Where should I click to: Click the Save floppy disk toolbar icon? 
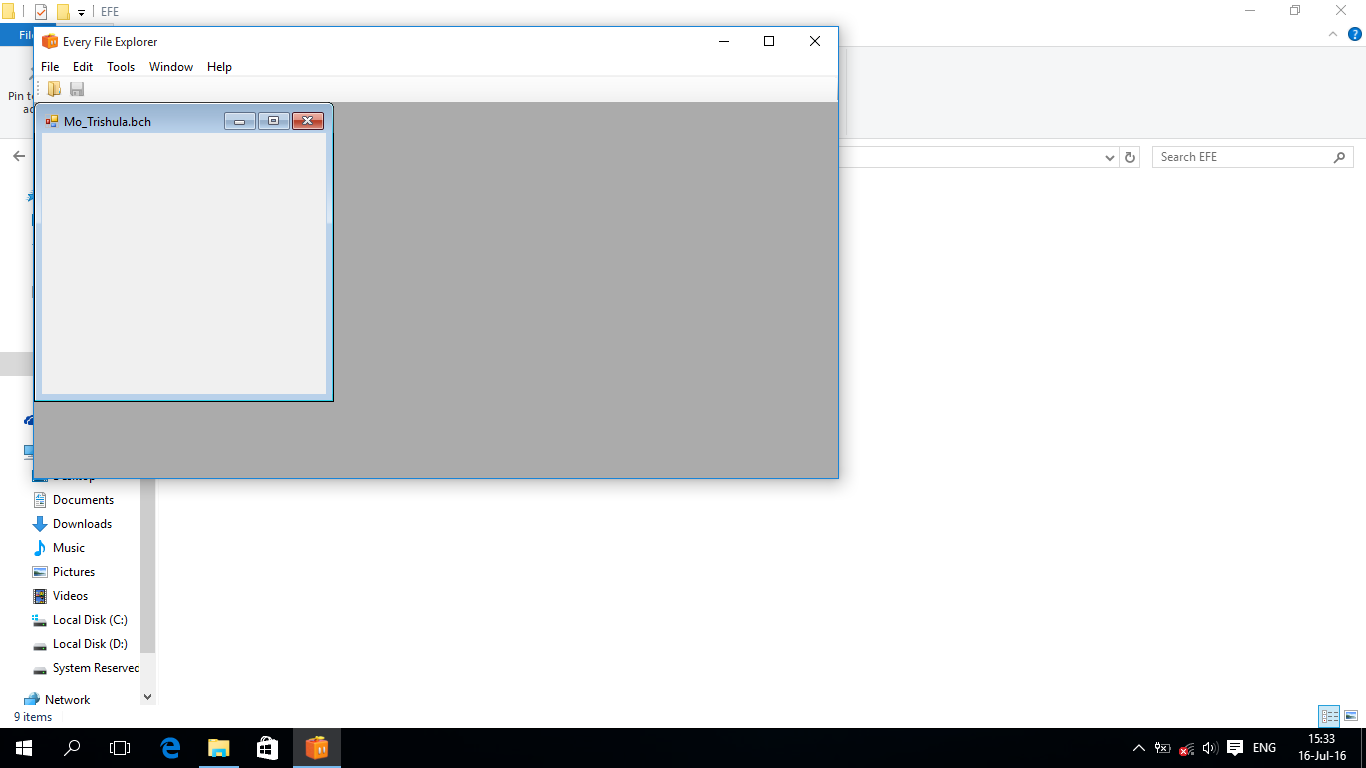click(x=77, y=89)
